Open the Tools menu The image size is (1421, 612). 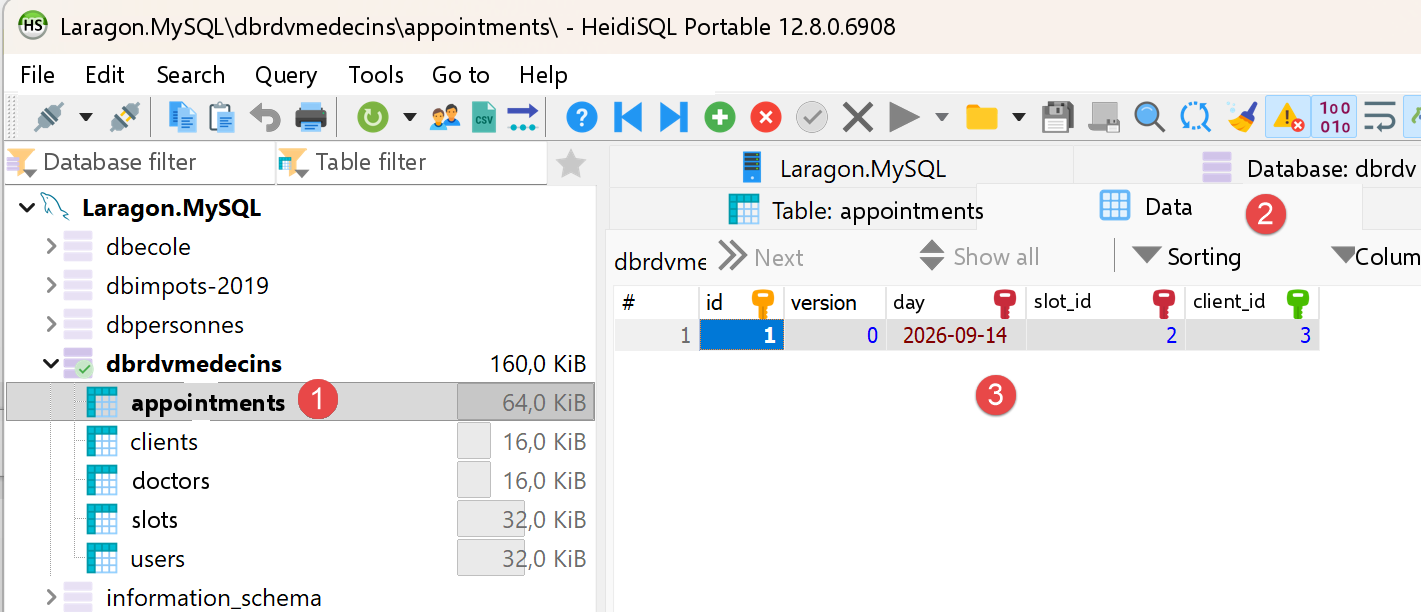(x=376, y=75)
